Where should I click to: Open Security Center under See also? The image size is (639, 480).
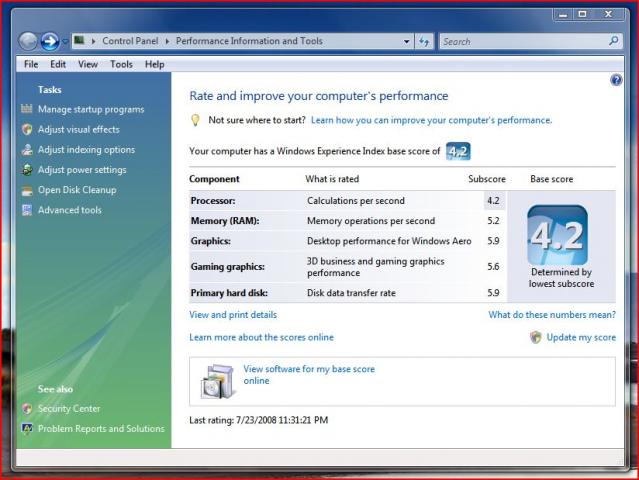coord(69,408)
